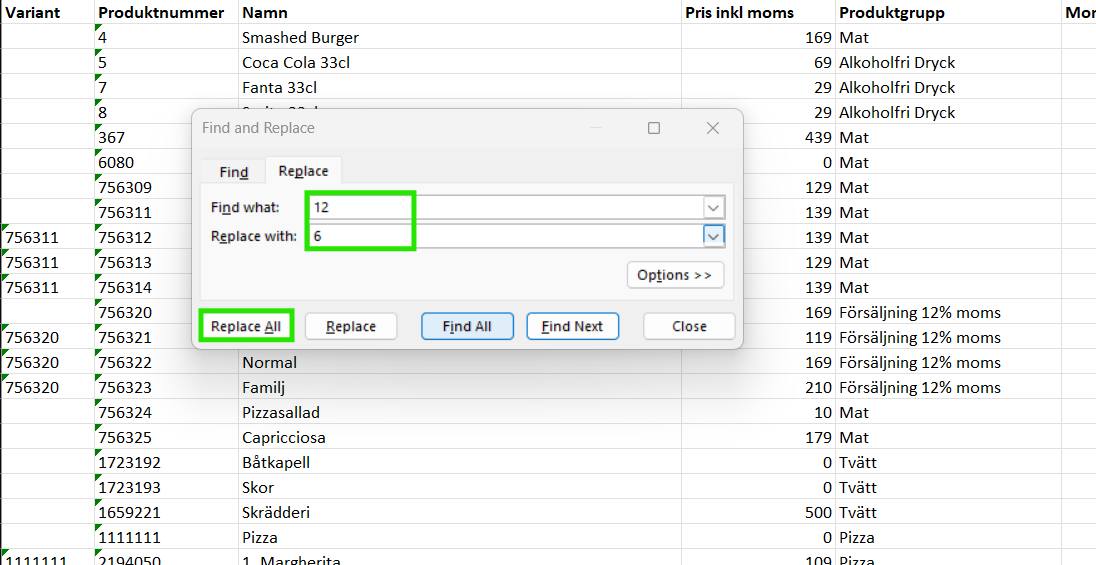The height and width of the screenshot is (565, 1096).
Task: Expand the Options >> section
Action: tap(674, 275)
